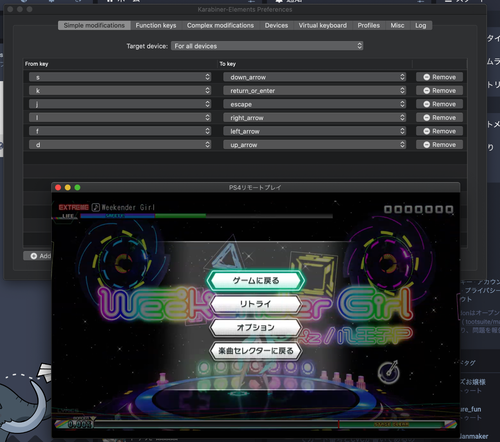Open the From key dropdown showing f
This screenshot has width=500, height=442.
(x=120, y=131)
